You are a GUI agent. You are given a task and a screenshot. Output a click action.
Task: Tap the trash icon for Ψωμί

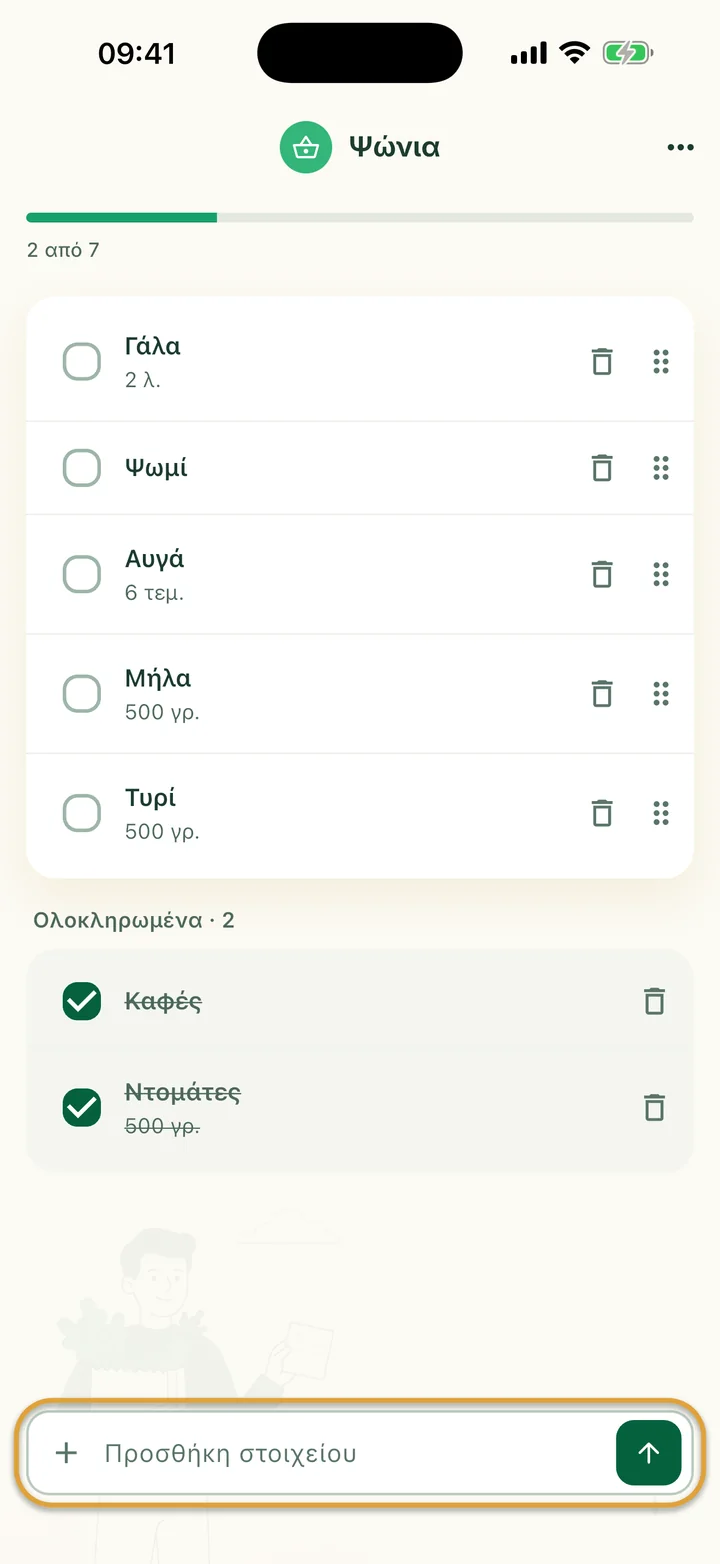point(602,467)
